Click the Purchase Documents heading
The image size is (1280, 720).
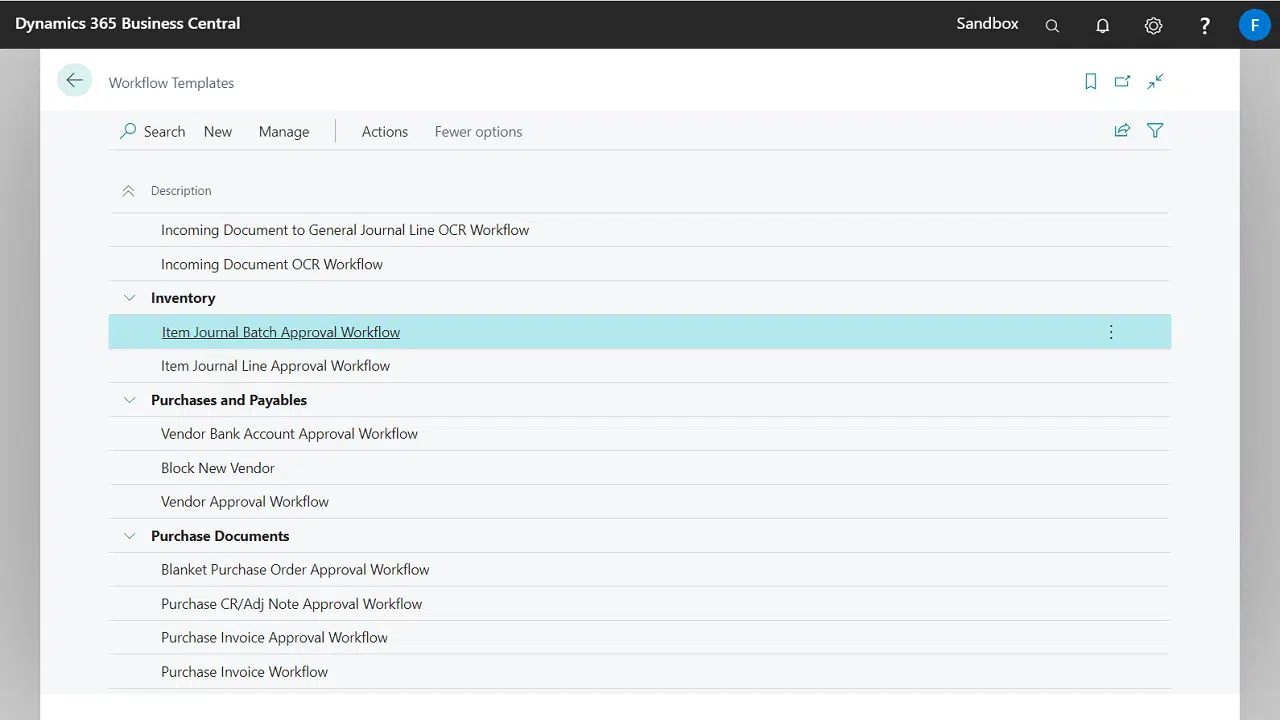(x=220, y=536)
